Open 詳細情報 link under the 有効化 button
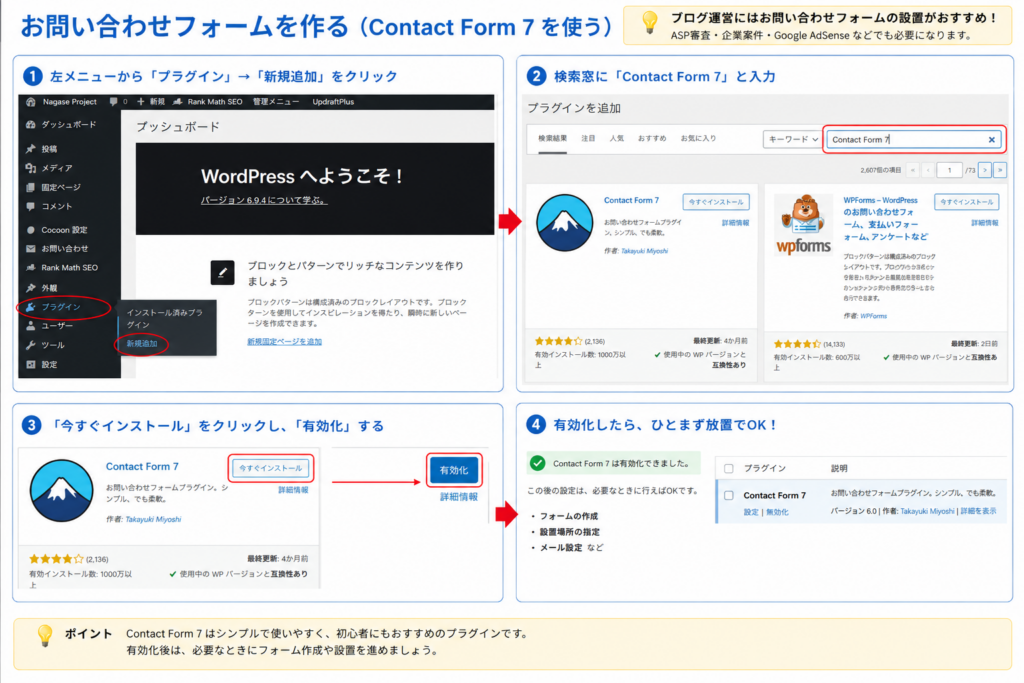 coord(458,497)
